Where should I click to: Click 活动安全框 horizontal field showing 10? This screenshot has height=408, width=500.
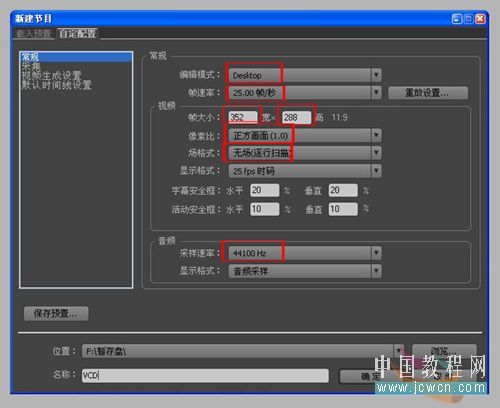[265, 209]
